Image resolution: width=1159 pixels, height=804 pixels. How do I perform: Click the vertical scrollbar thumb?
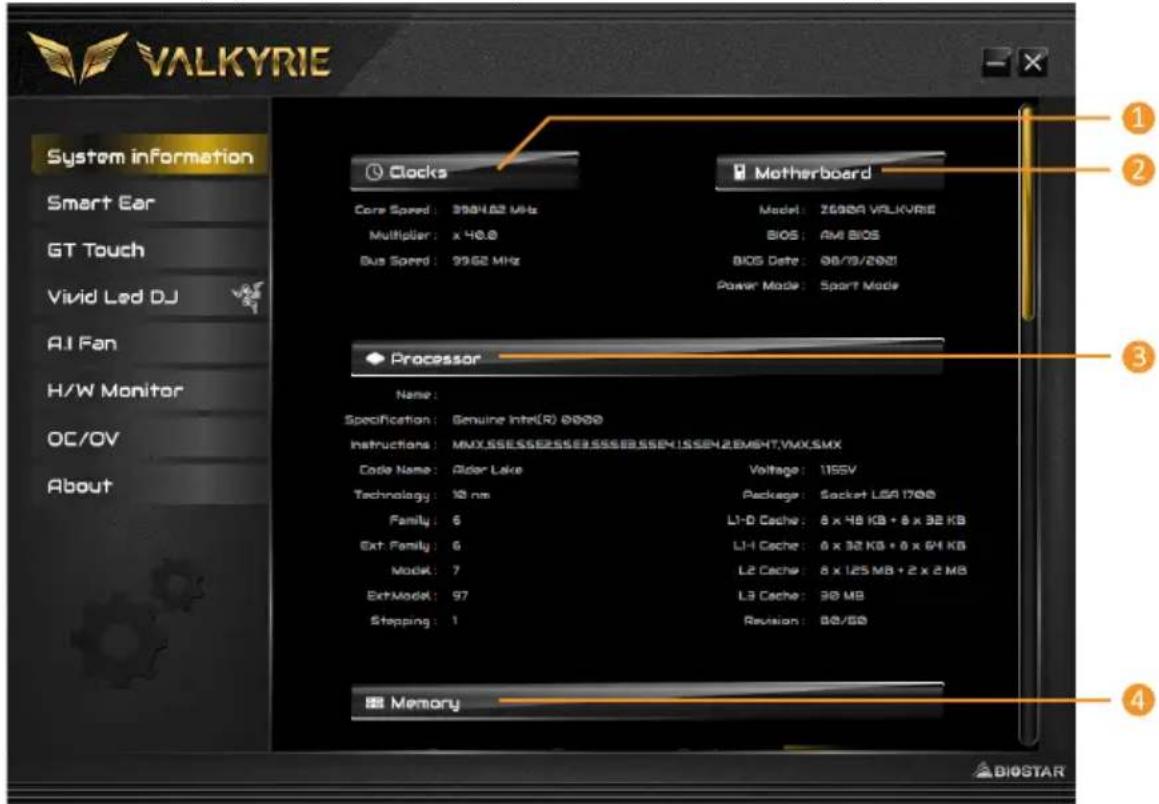1027,213
